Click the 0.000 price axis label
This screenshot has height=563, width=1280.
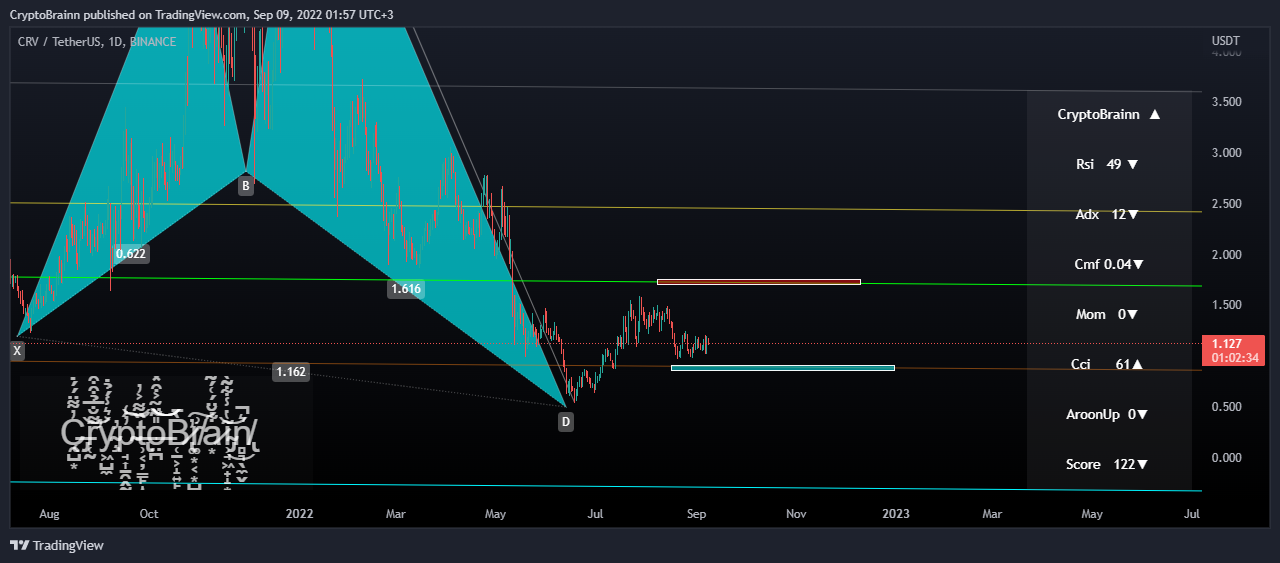click(1226, 458)
